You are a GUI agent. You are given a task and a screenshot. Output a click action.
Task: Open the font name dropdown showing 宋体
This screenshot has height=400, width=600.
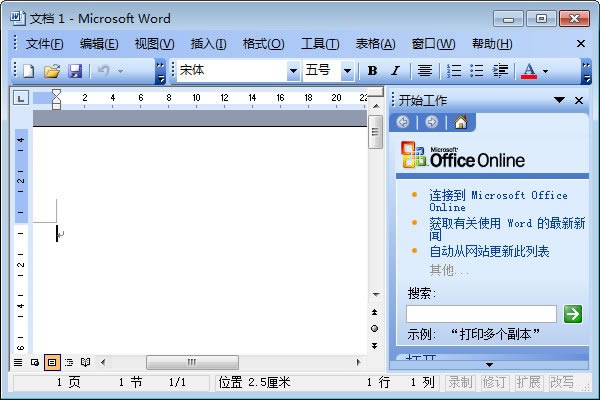(293, 71)
